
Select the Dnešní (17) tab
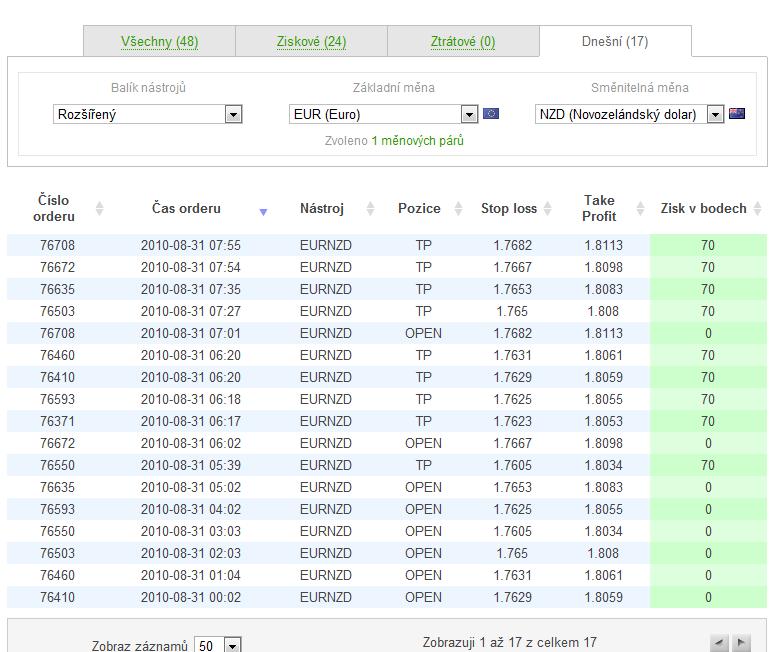click(615, 42)
